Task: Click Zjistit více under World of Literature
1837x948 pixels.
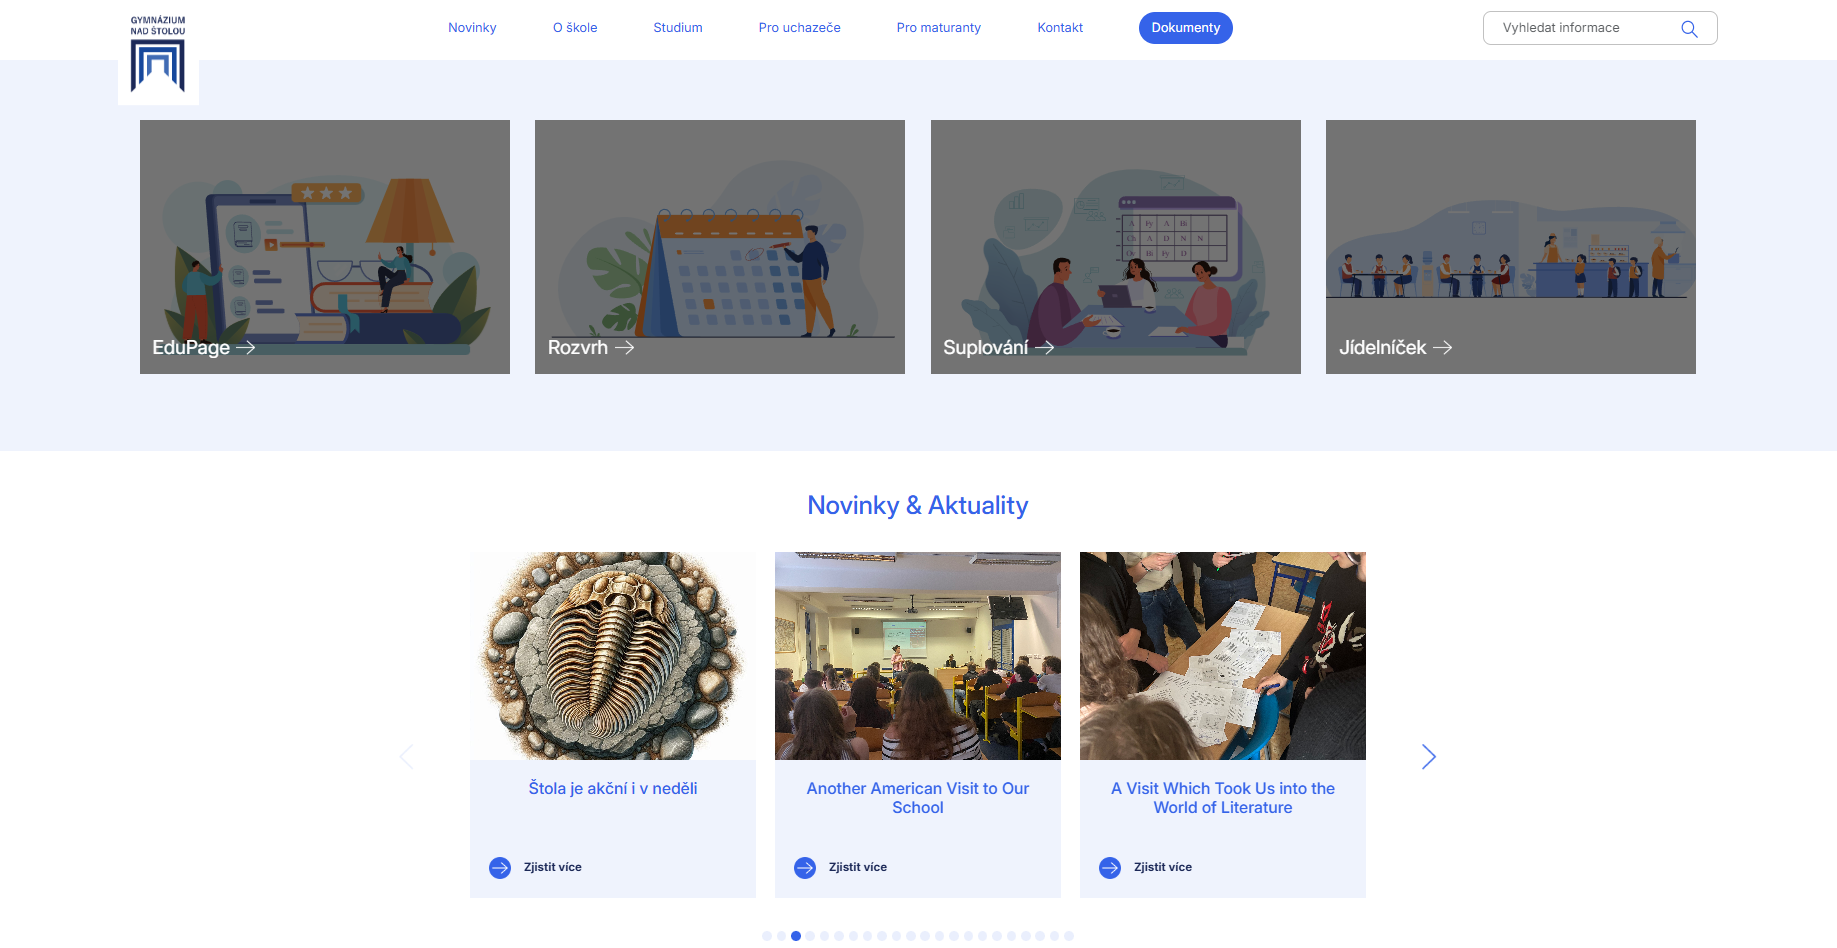Action: pyautogui.click(x=1162, y=867)
